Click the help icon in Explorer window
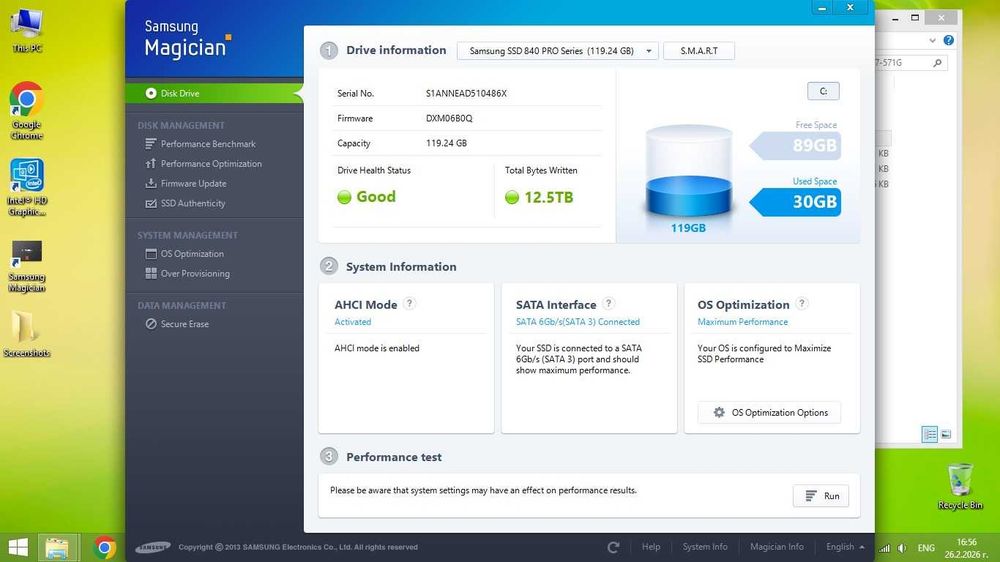Viewport: 1000px width, 562px height. [x=949, y=40]
